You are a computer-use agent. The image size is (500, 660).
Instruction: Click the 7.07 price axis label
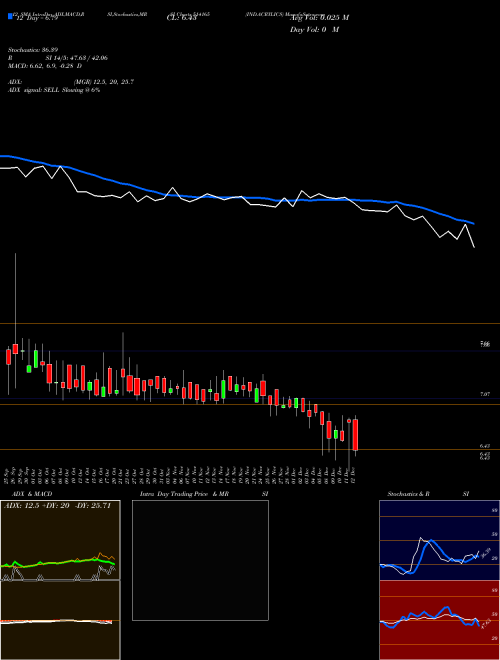485,394
